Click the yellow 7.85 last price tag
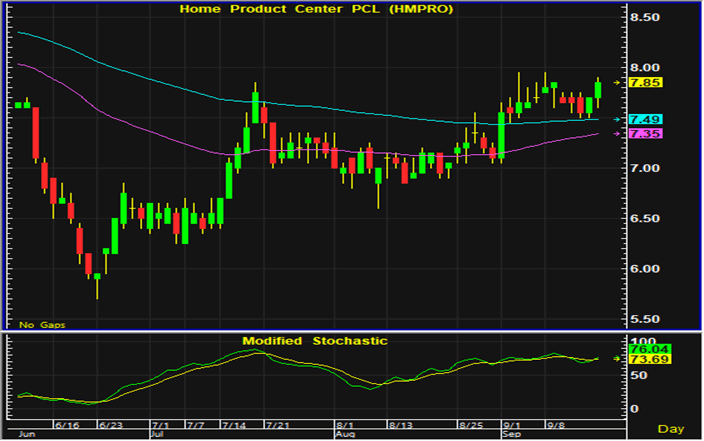The height and width of the screenshot is (441, 704). click(x=640, y=82)
